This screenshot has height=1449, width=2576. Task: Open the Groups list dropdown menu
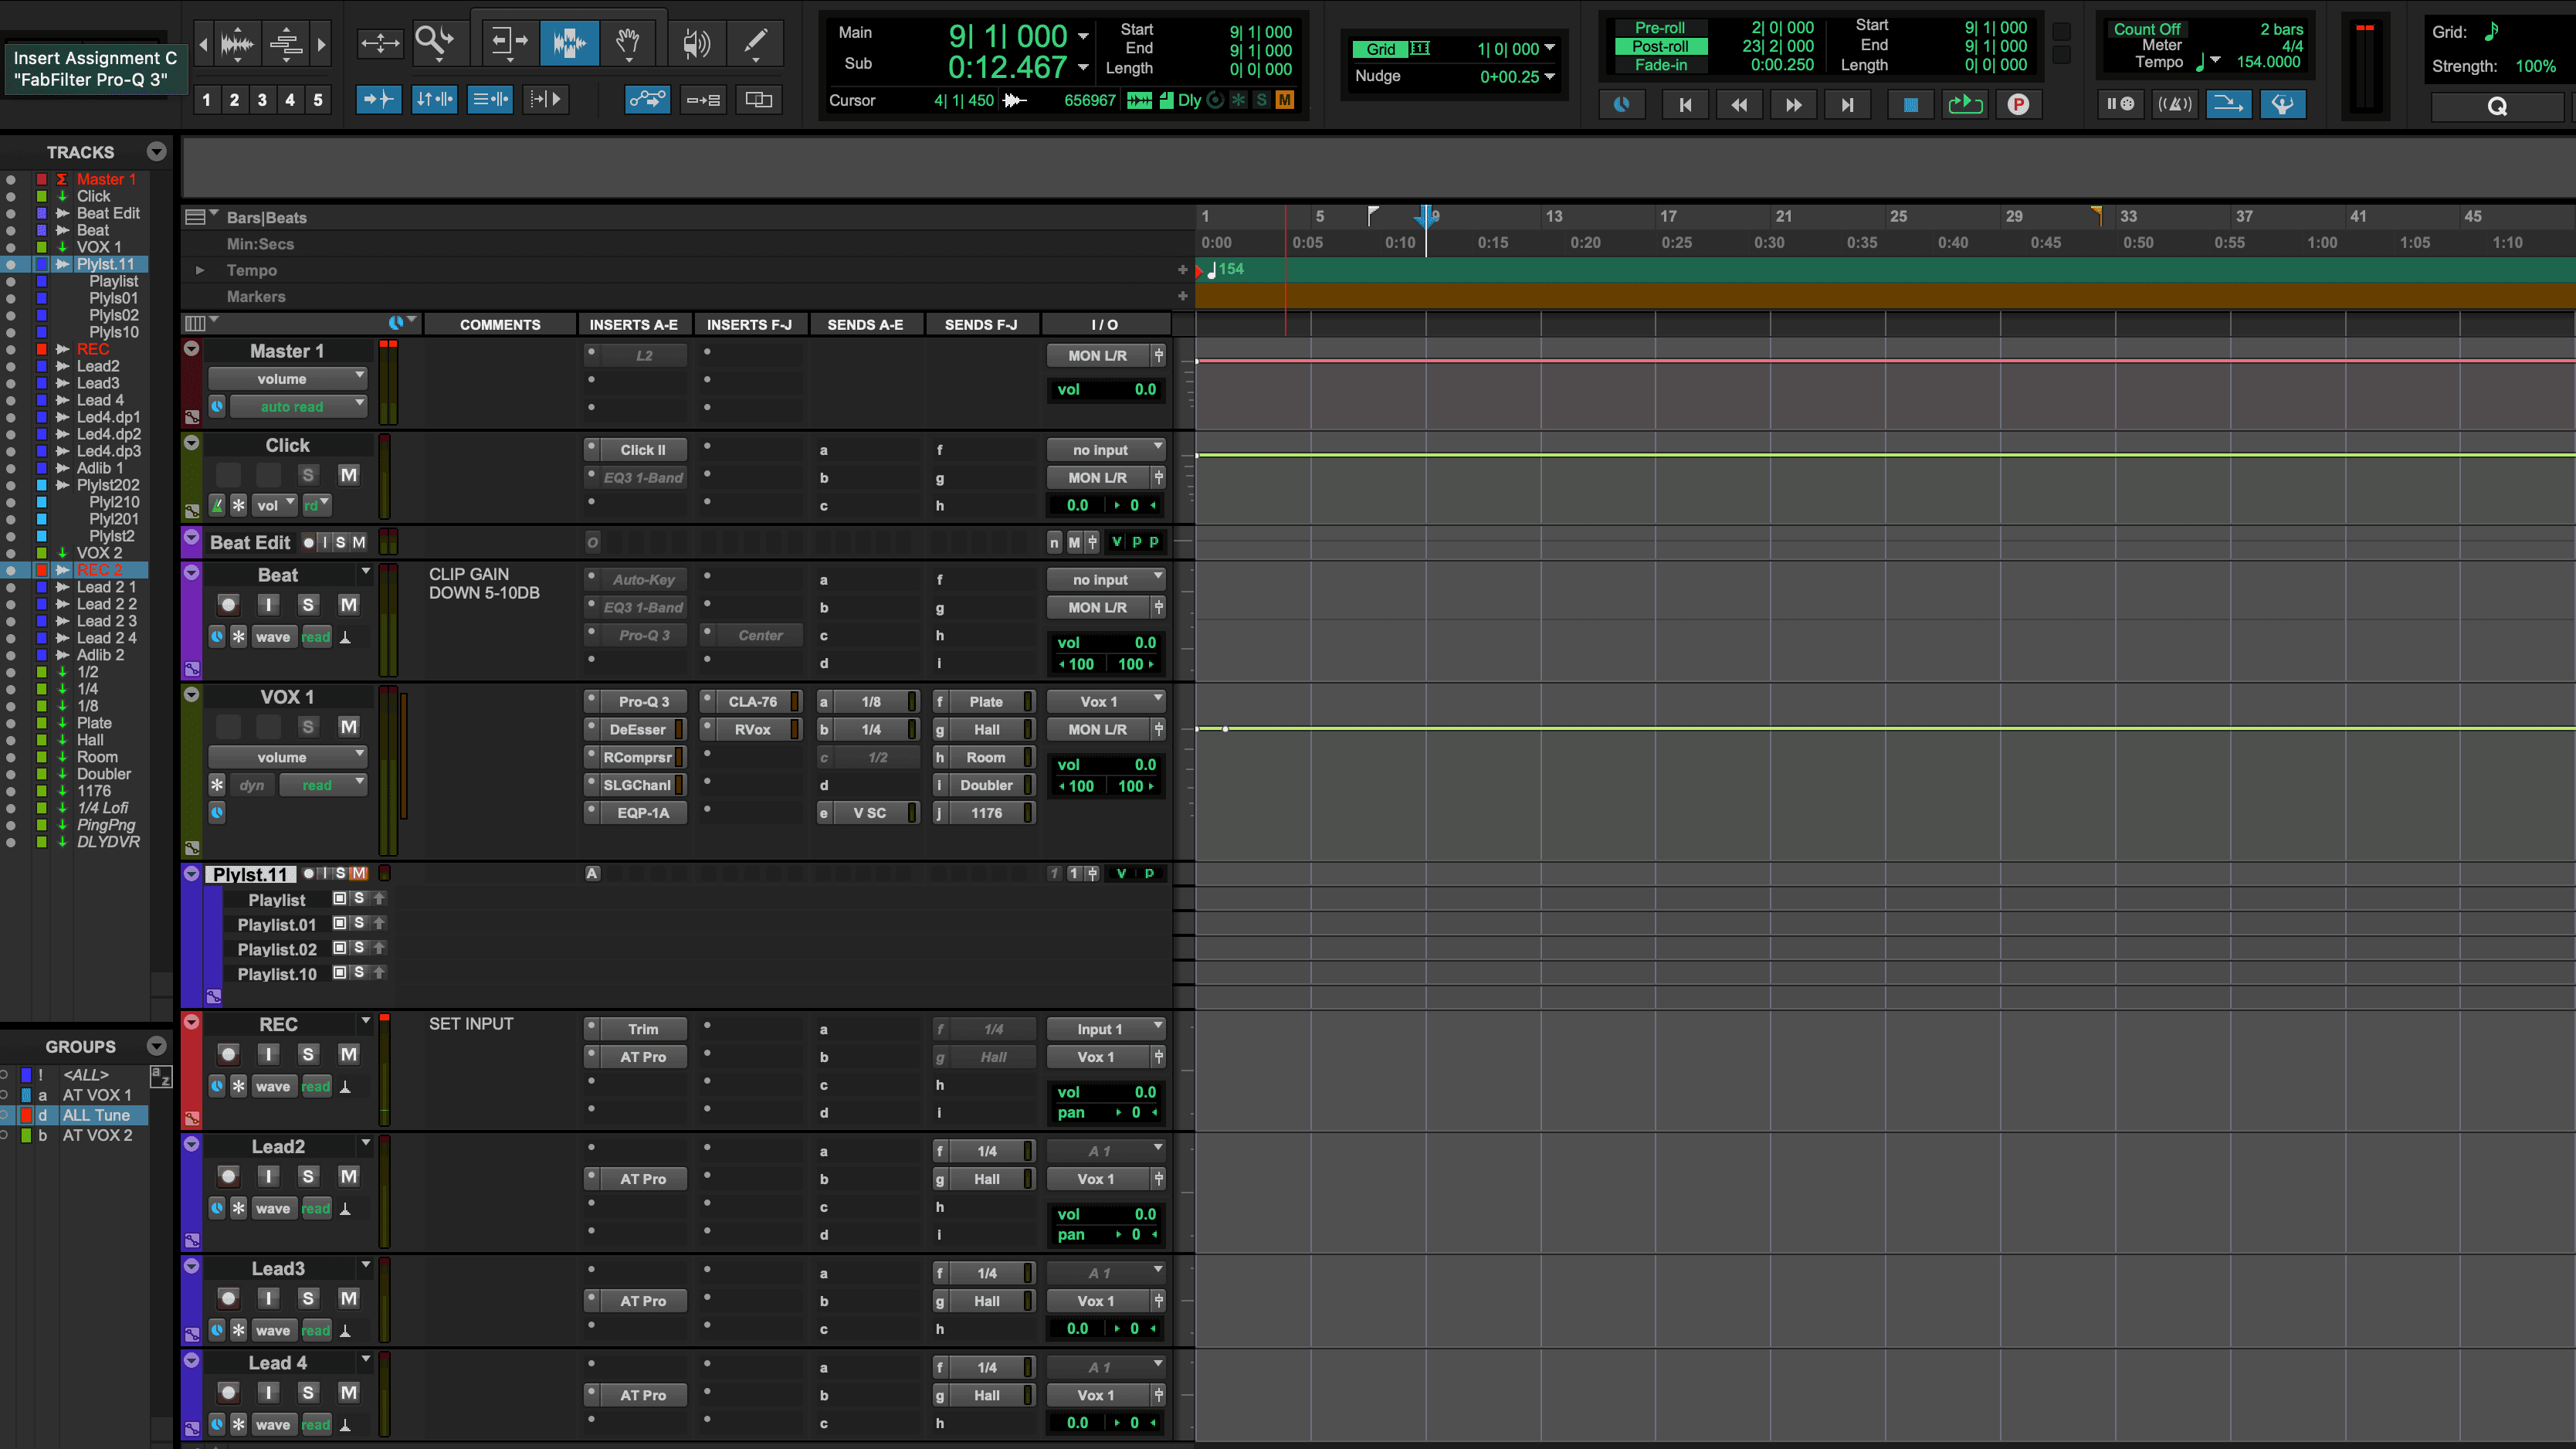[156, 1046]
